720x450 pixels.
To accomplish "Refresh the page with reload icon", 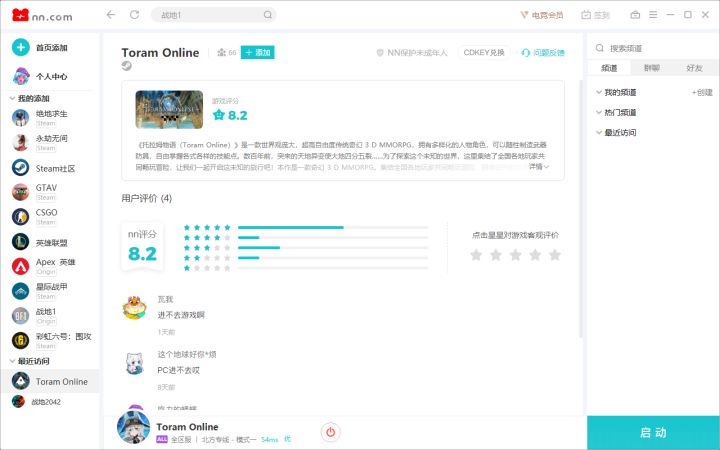I will click(x=134, y=15).
